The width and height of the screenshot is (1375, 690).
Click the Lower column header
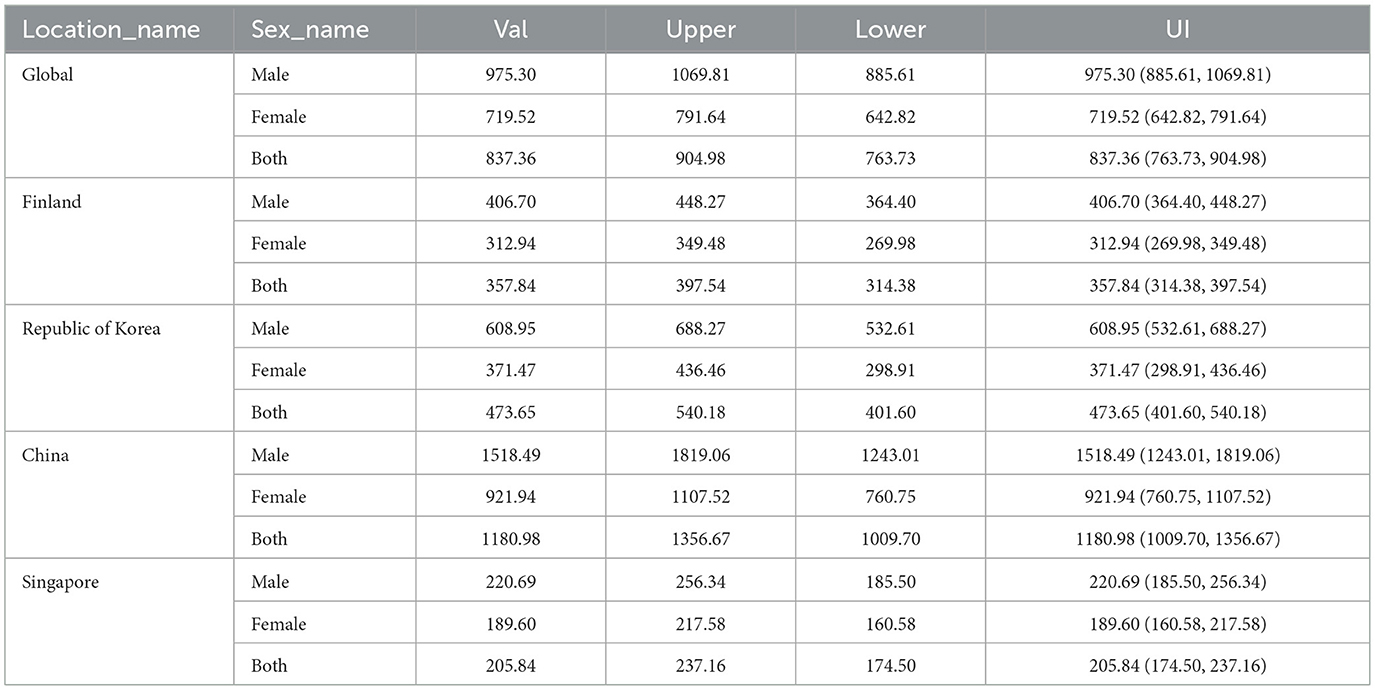pyautogui.click(x=890, y=30)
